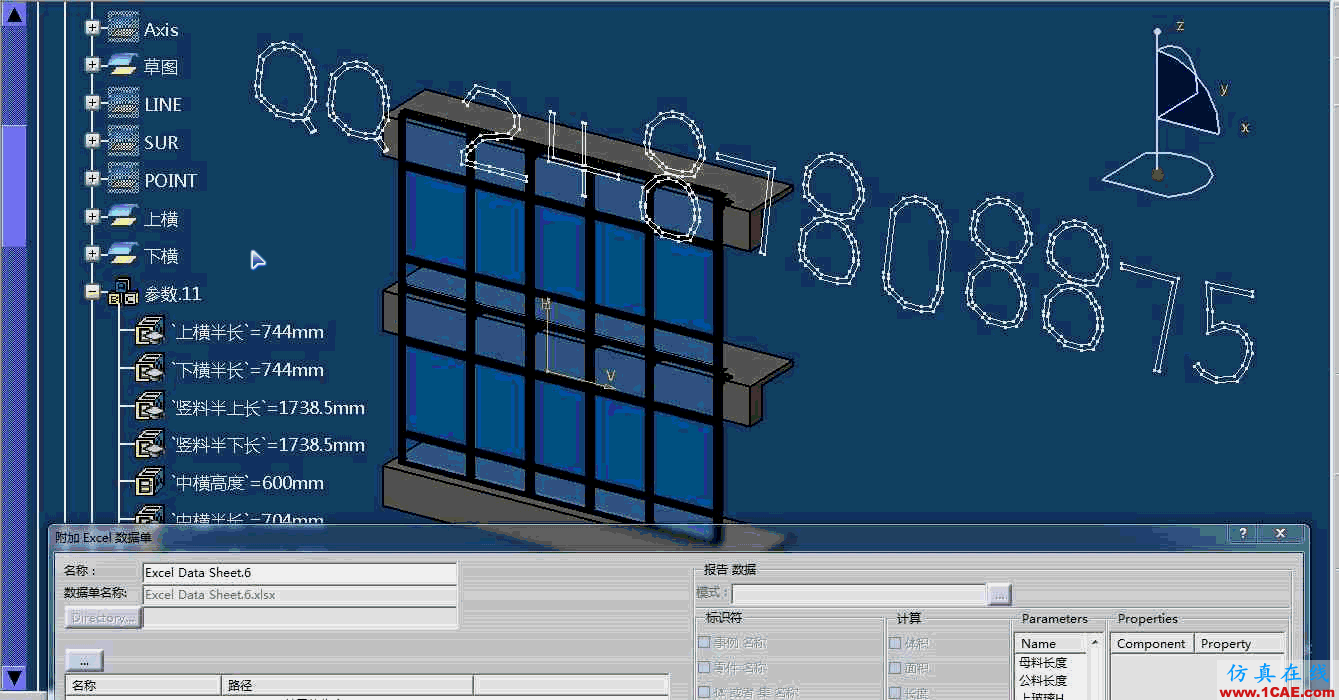Image resolution: width=1339 pixels, height=700 pixels.
Task: Click the SUR geometrical set icon
Action: pos(123,141)
